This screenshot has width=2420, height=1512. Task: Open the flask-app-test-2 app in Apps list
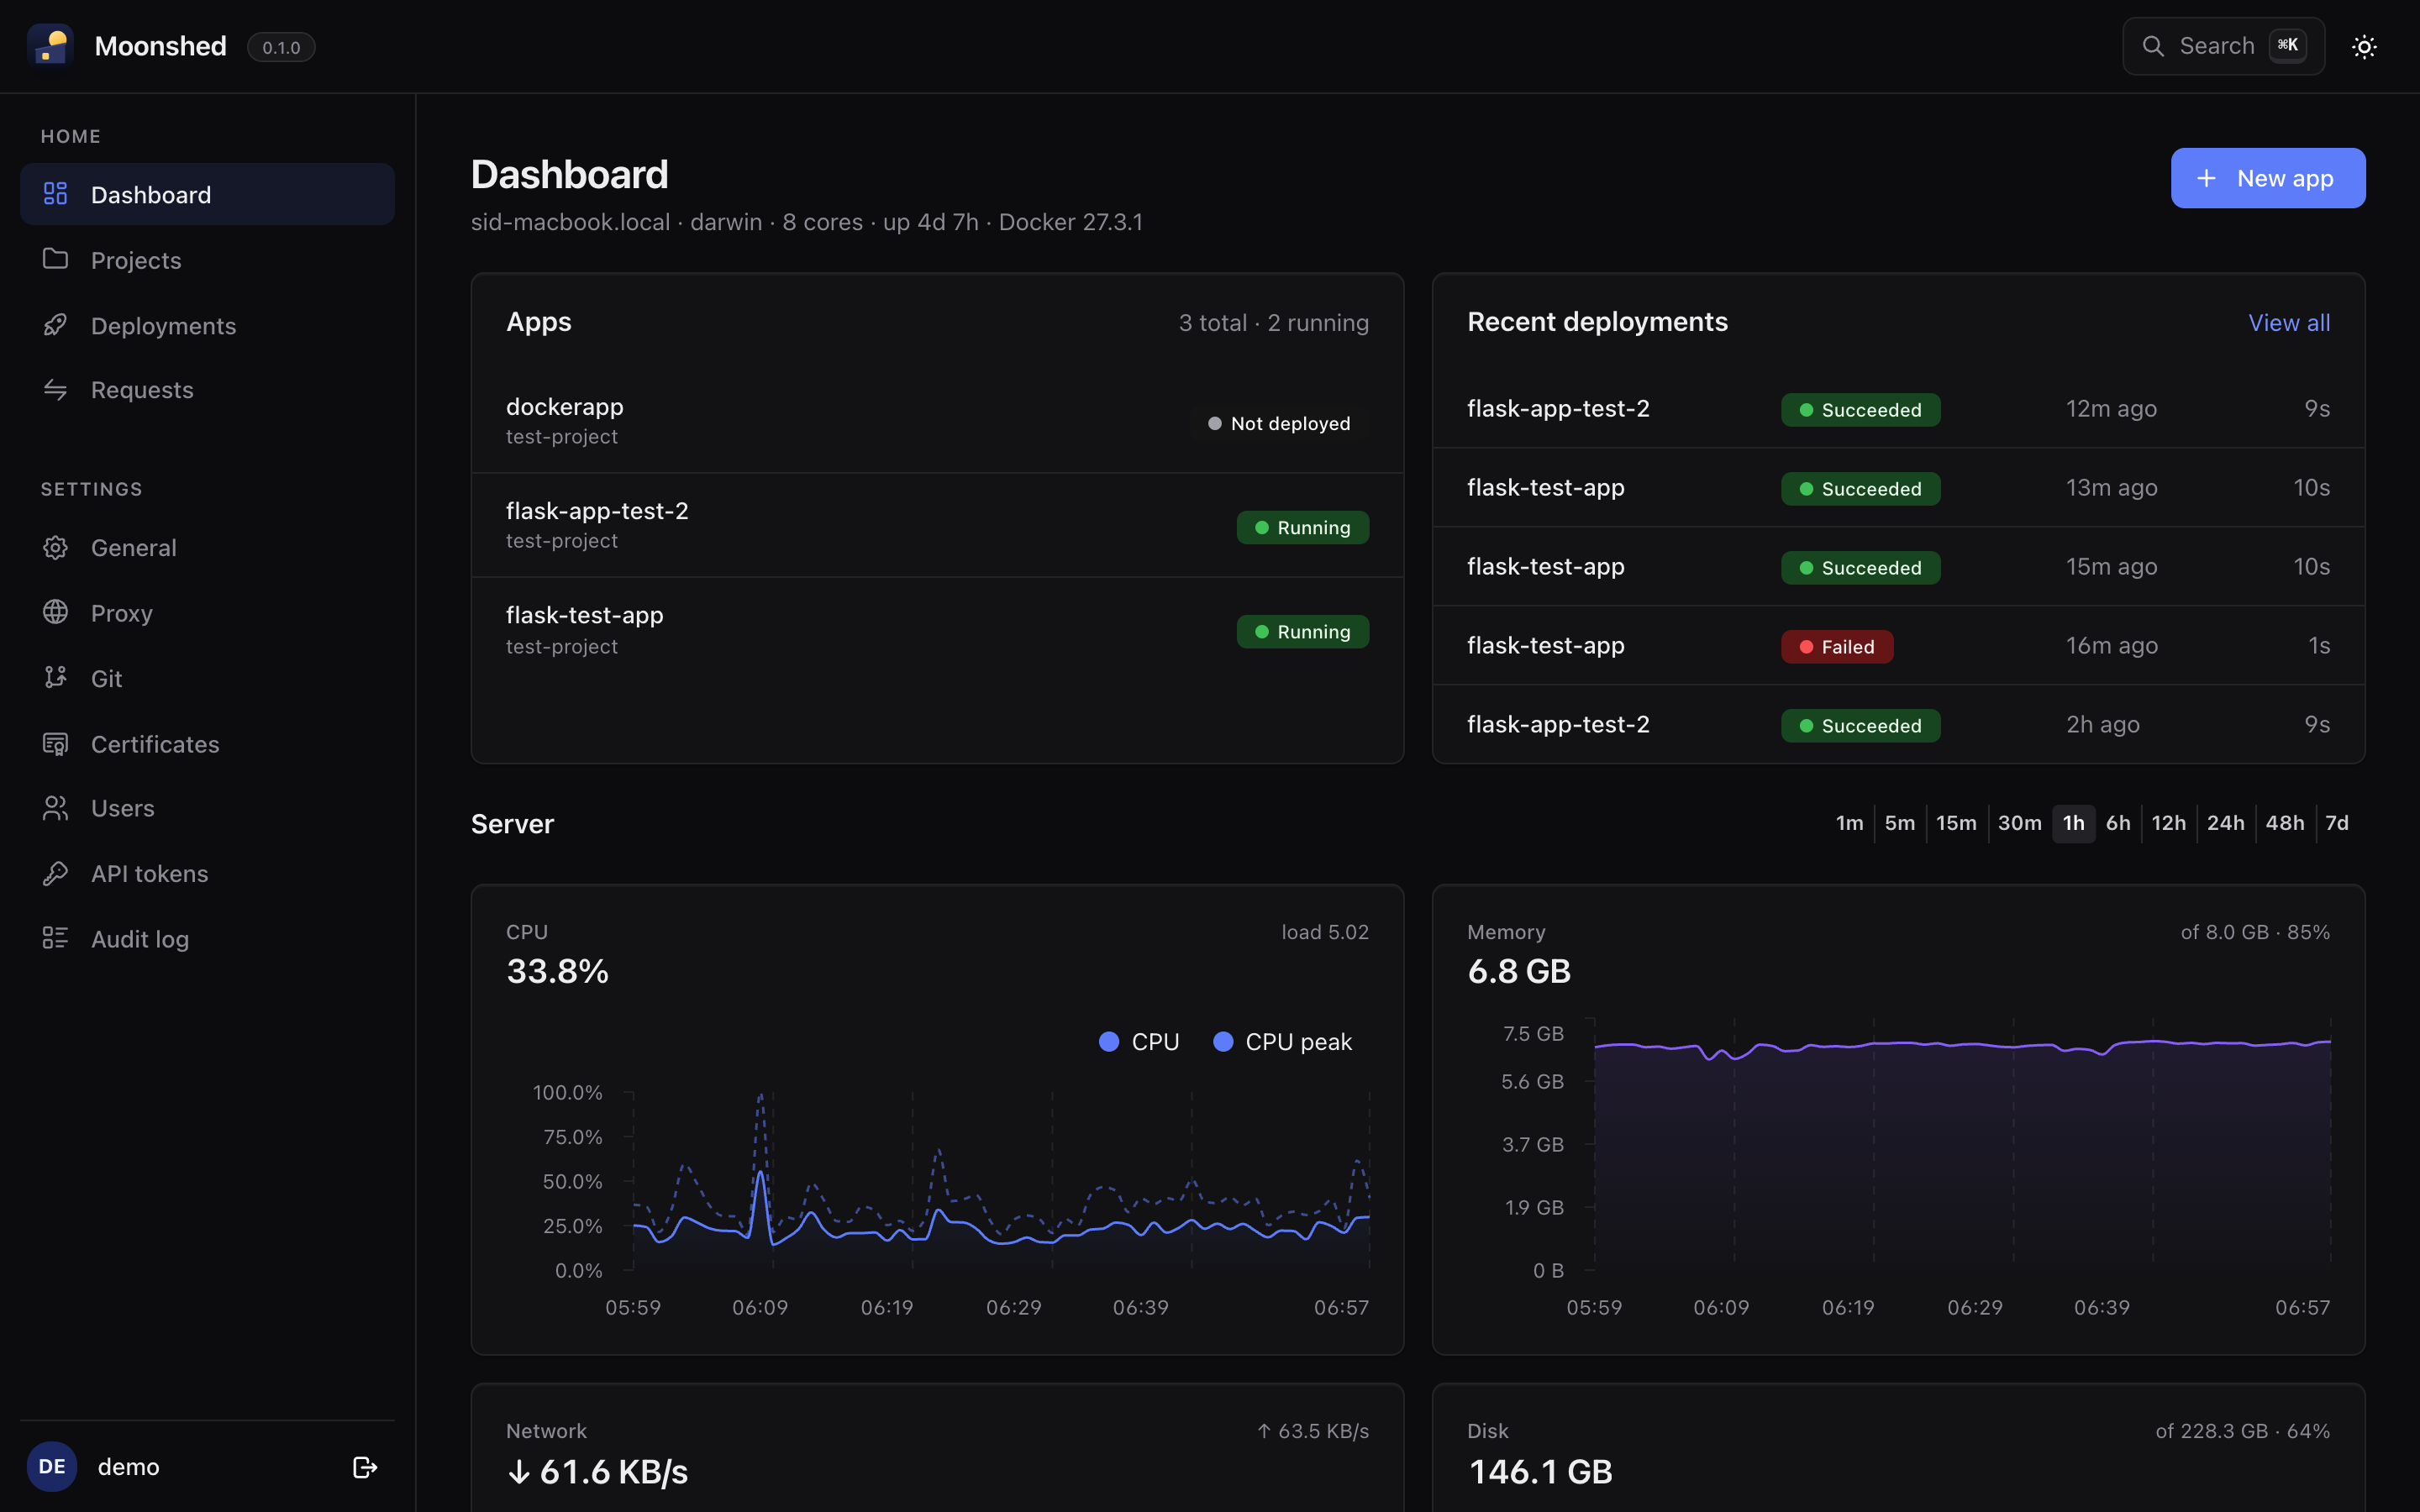(937, 525)
